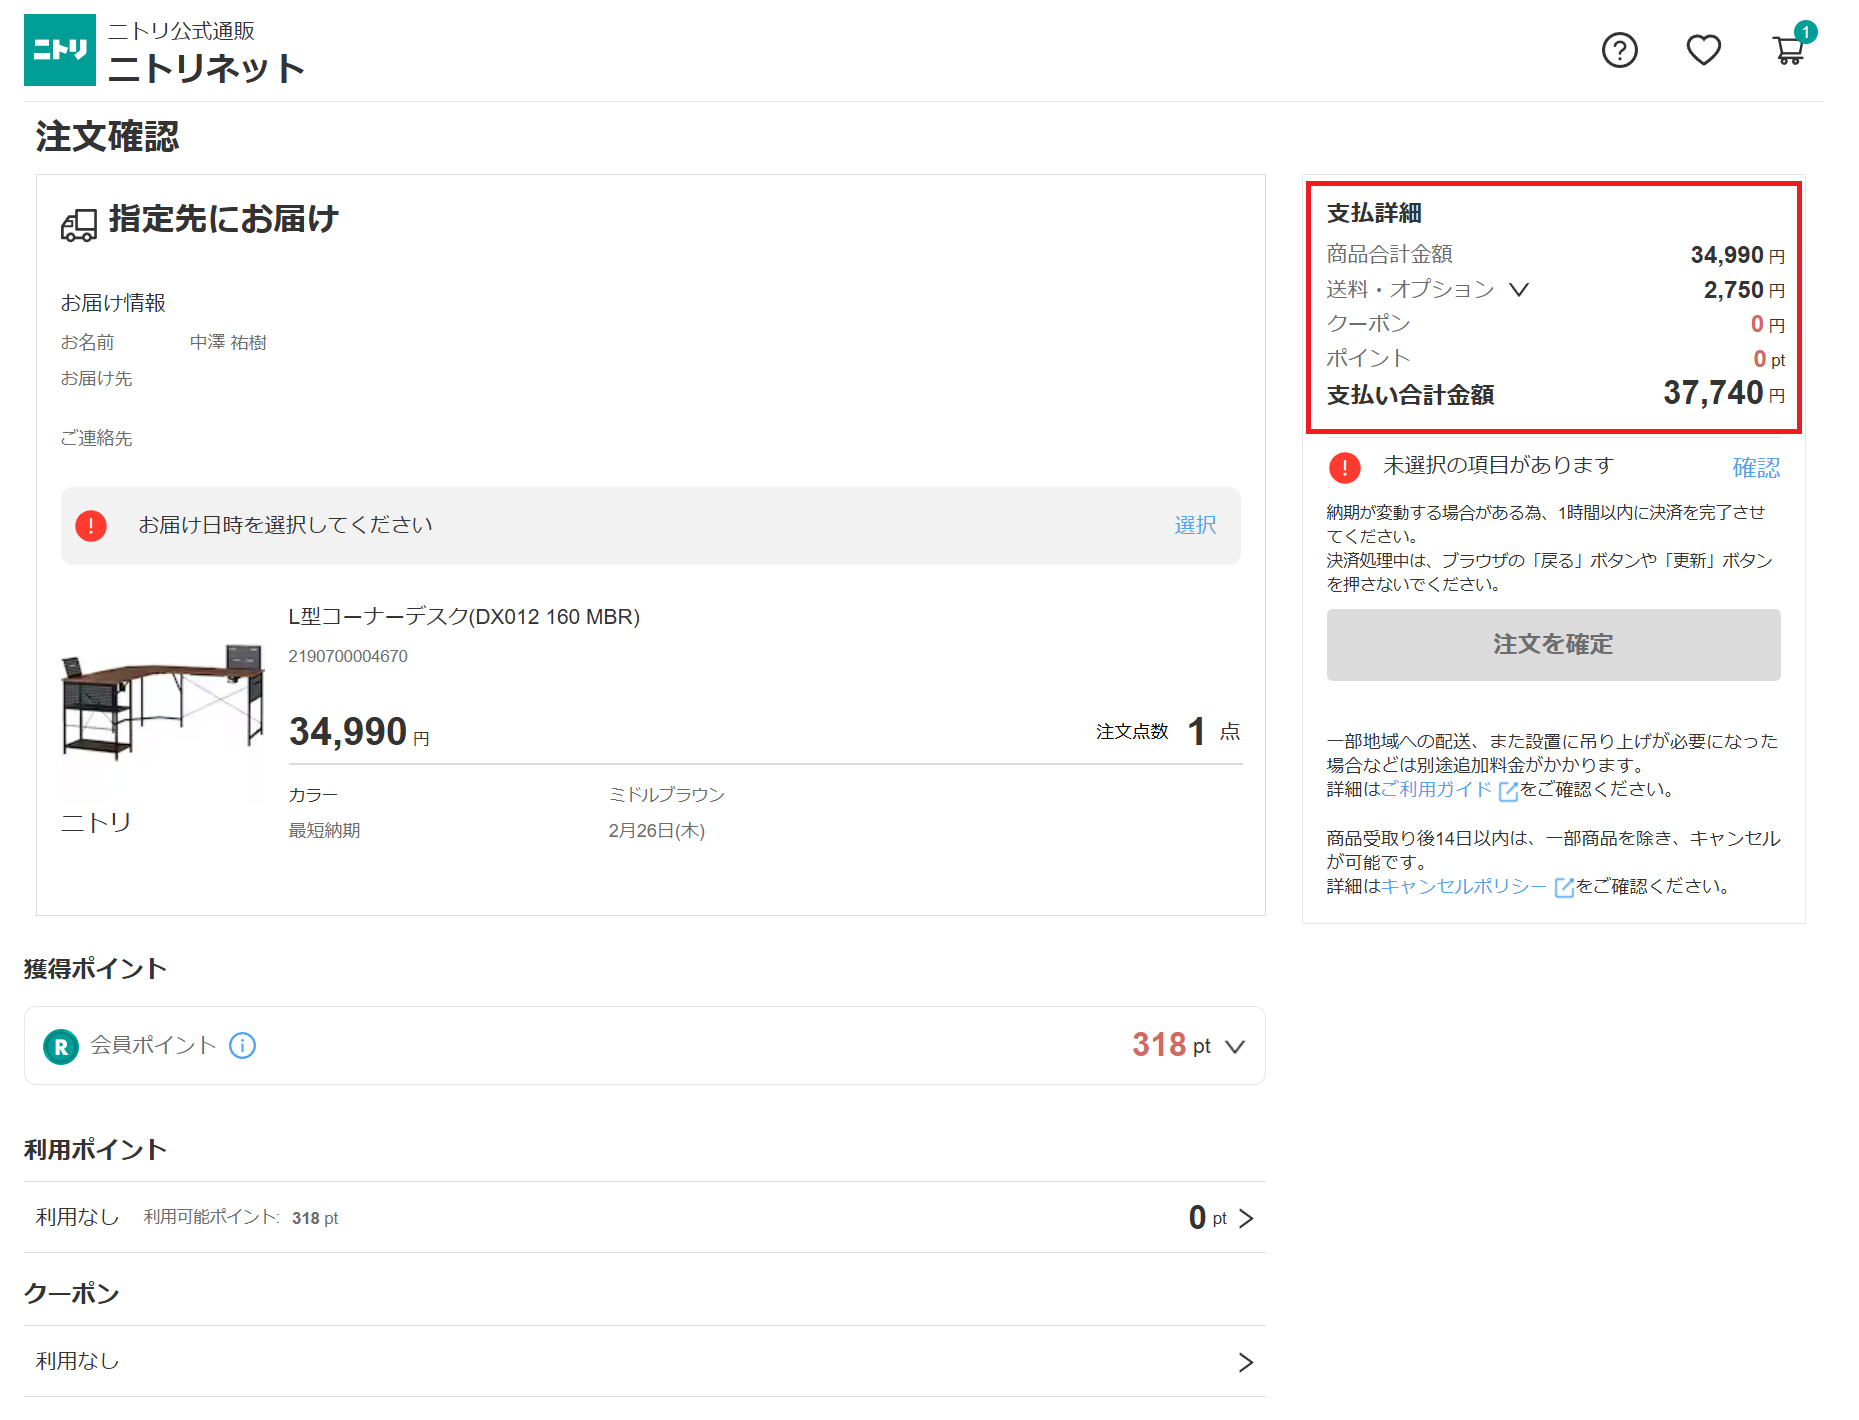This screenshot has height=1420, width=1859.
Task: Expand 送料・オプション shipping cost details
Action: click(1520, 290)
